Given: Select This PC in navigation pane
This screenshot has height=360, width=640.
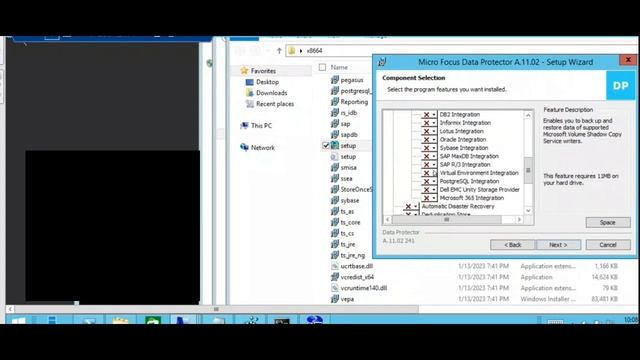Looking at the screenshot, I should pyautogui.click(x=261, y=126).
